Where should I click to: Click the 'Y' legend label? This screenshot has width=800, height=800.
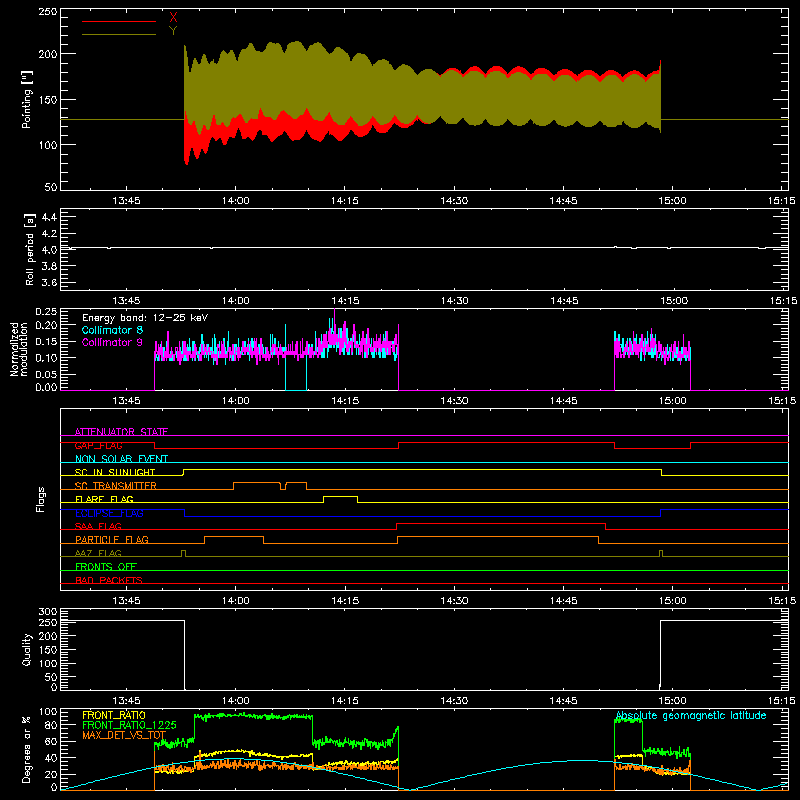point(173,31)
